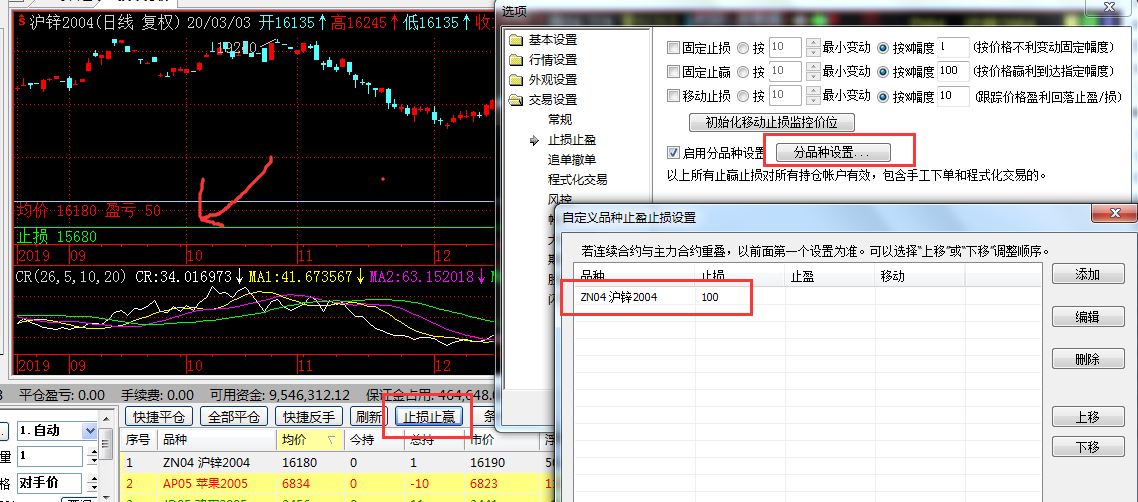Click the green 止损 15680 line label on chart
This screenshot has height=502, width=1138.
click(57, 236)
